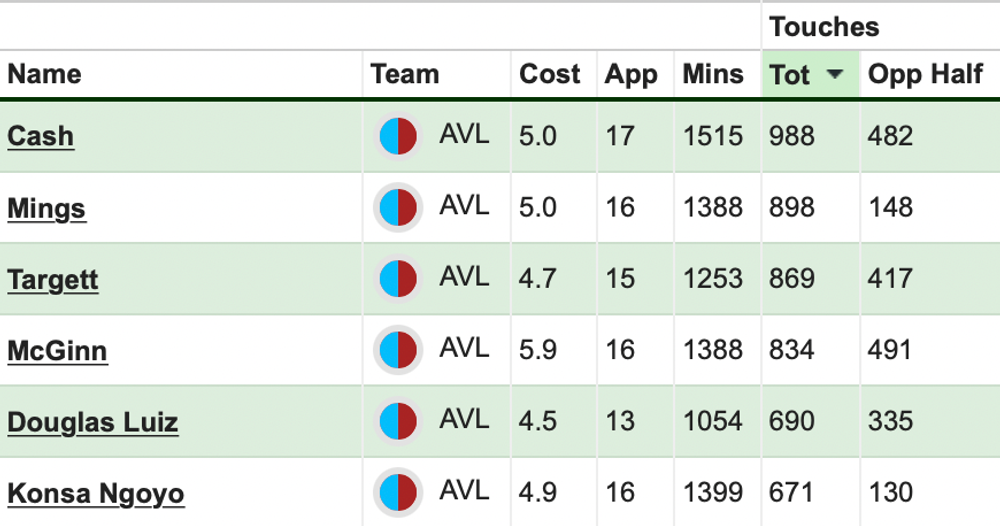Open the Mings player link
Viewport: 1000px width, 526px height.
coord(47,208)
